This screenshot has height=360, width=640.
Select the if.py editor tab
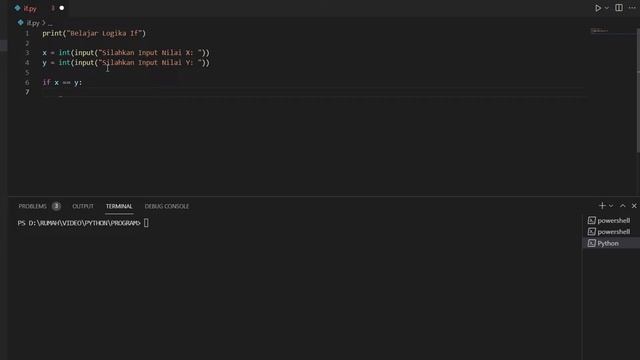39,8
